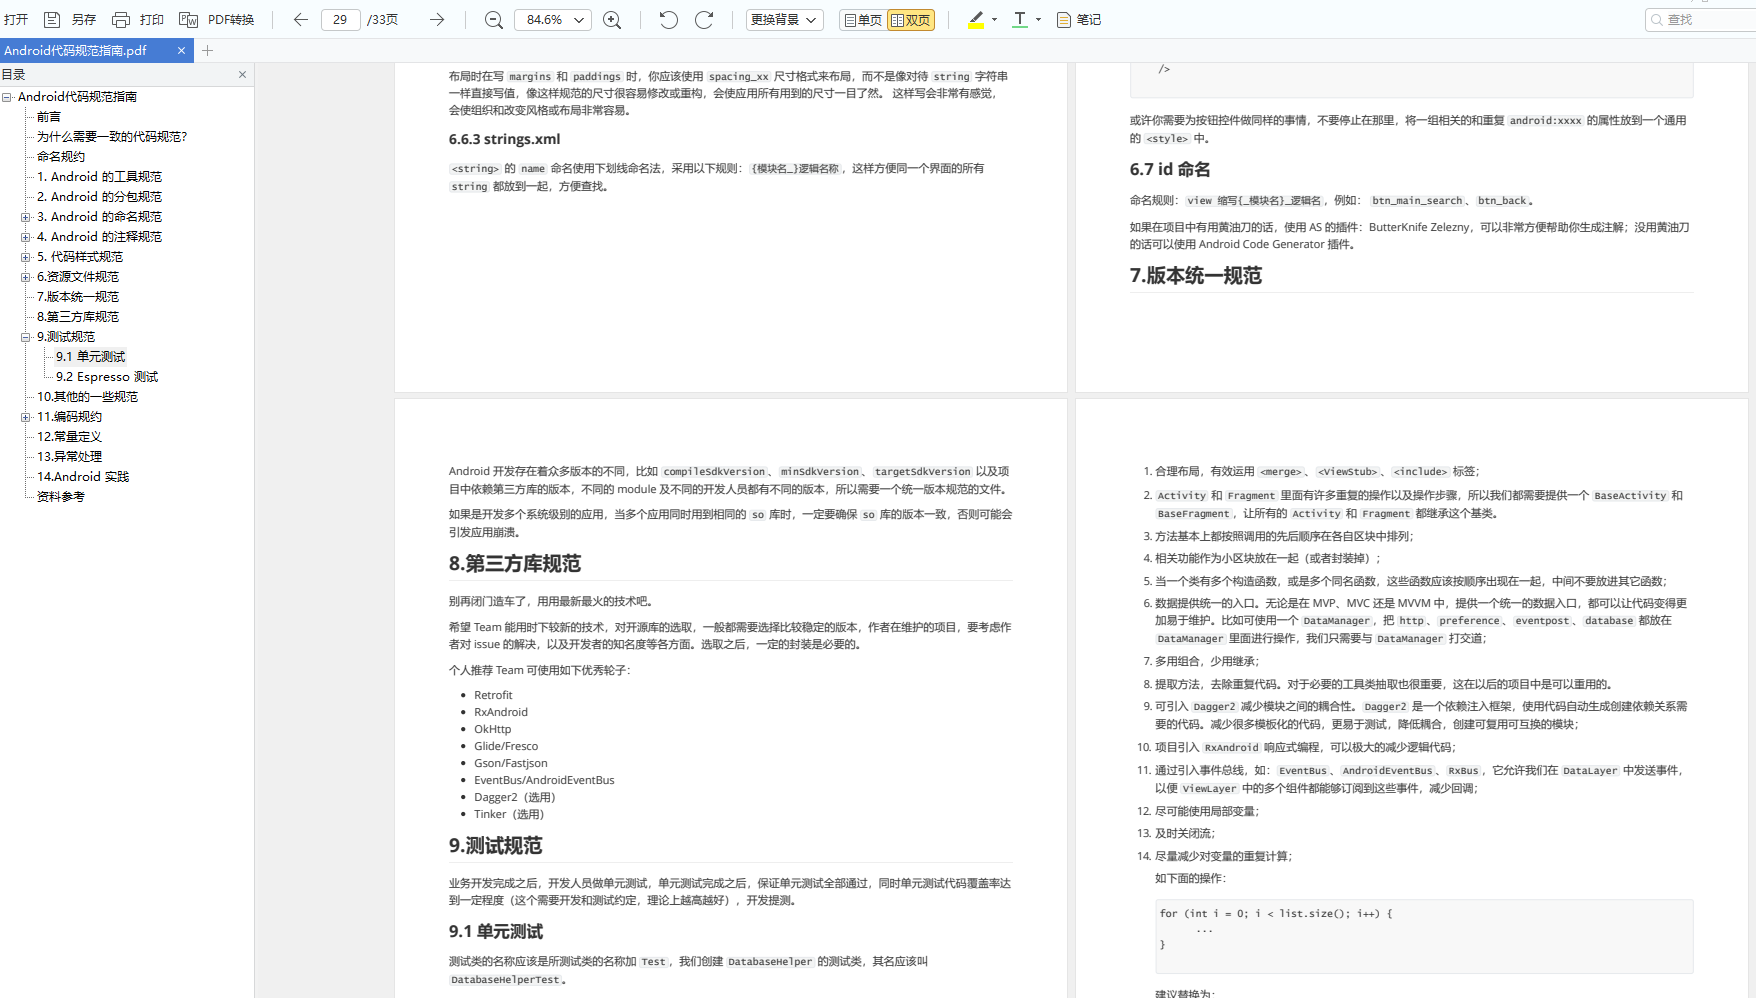Switch to 双页 double page view
1756x998 pixels.
click(911, 20)
